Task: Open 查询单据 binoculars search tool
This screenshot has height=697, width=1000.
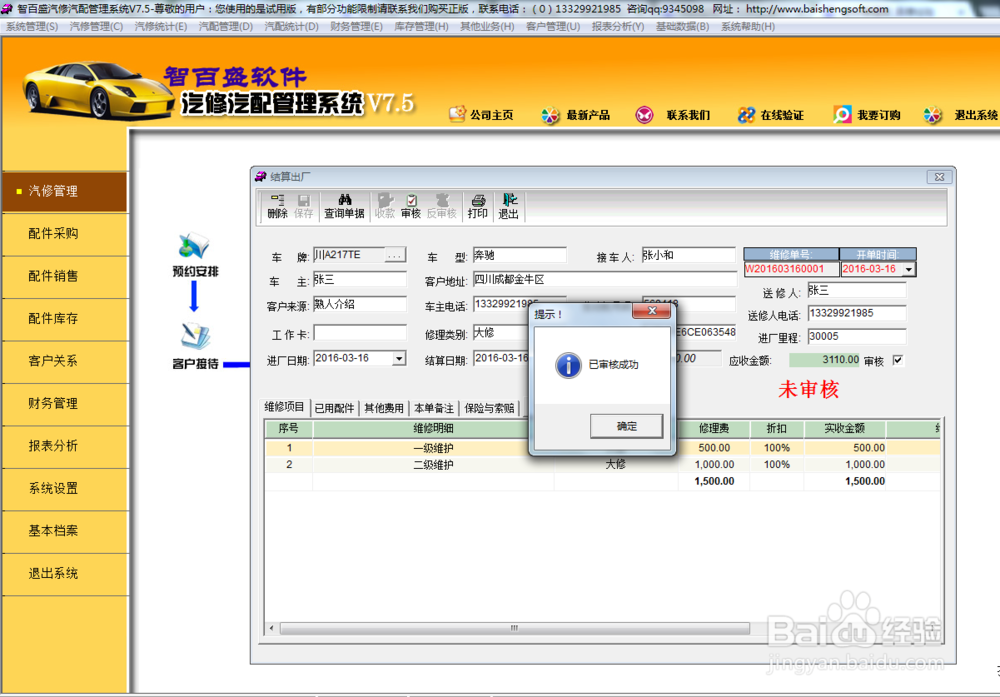Action: pos(344,207)
